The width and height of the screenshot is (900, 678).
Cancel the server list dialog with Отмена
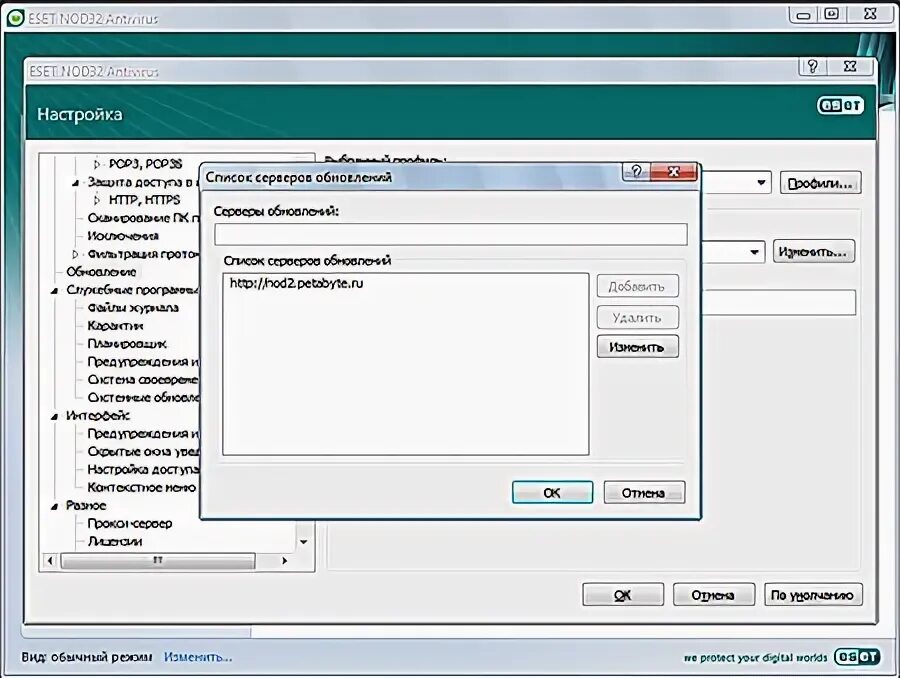[644, 493]
